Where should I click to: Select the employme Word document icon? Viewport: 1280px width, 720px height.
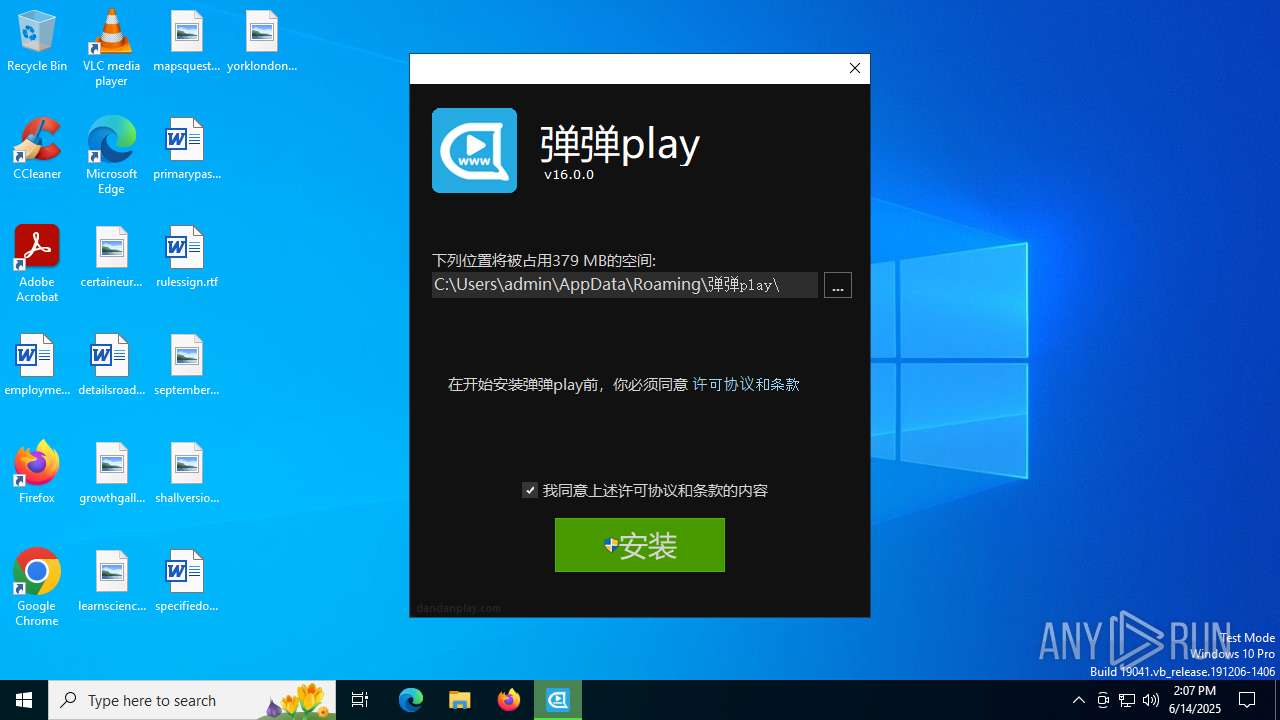pyautogui.click(x=37, y=365)
